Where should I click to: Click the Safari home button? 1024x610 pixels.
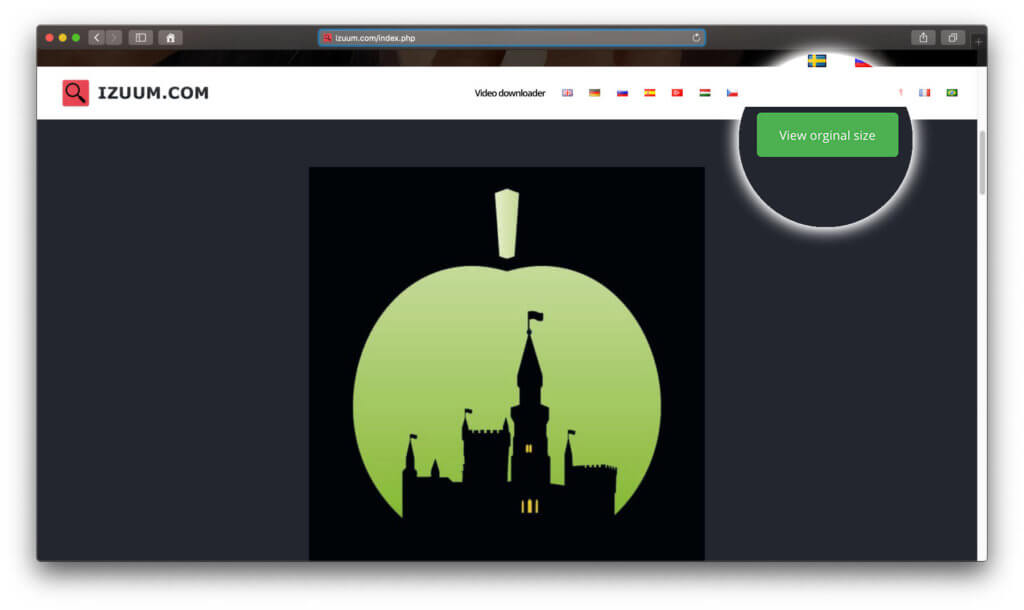pyautogui.click(x=170, y=38)
